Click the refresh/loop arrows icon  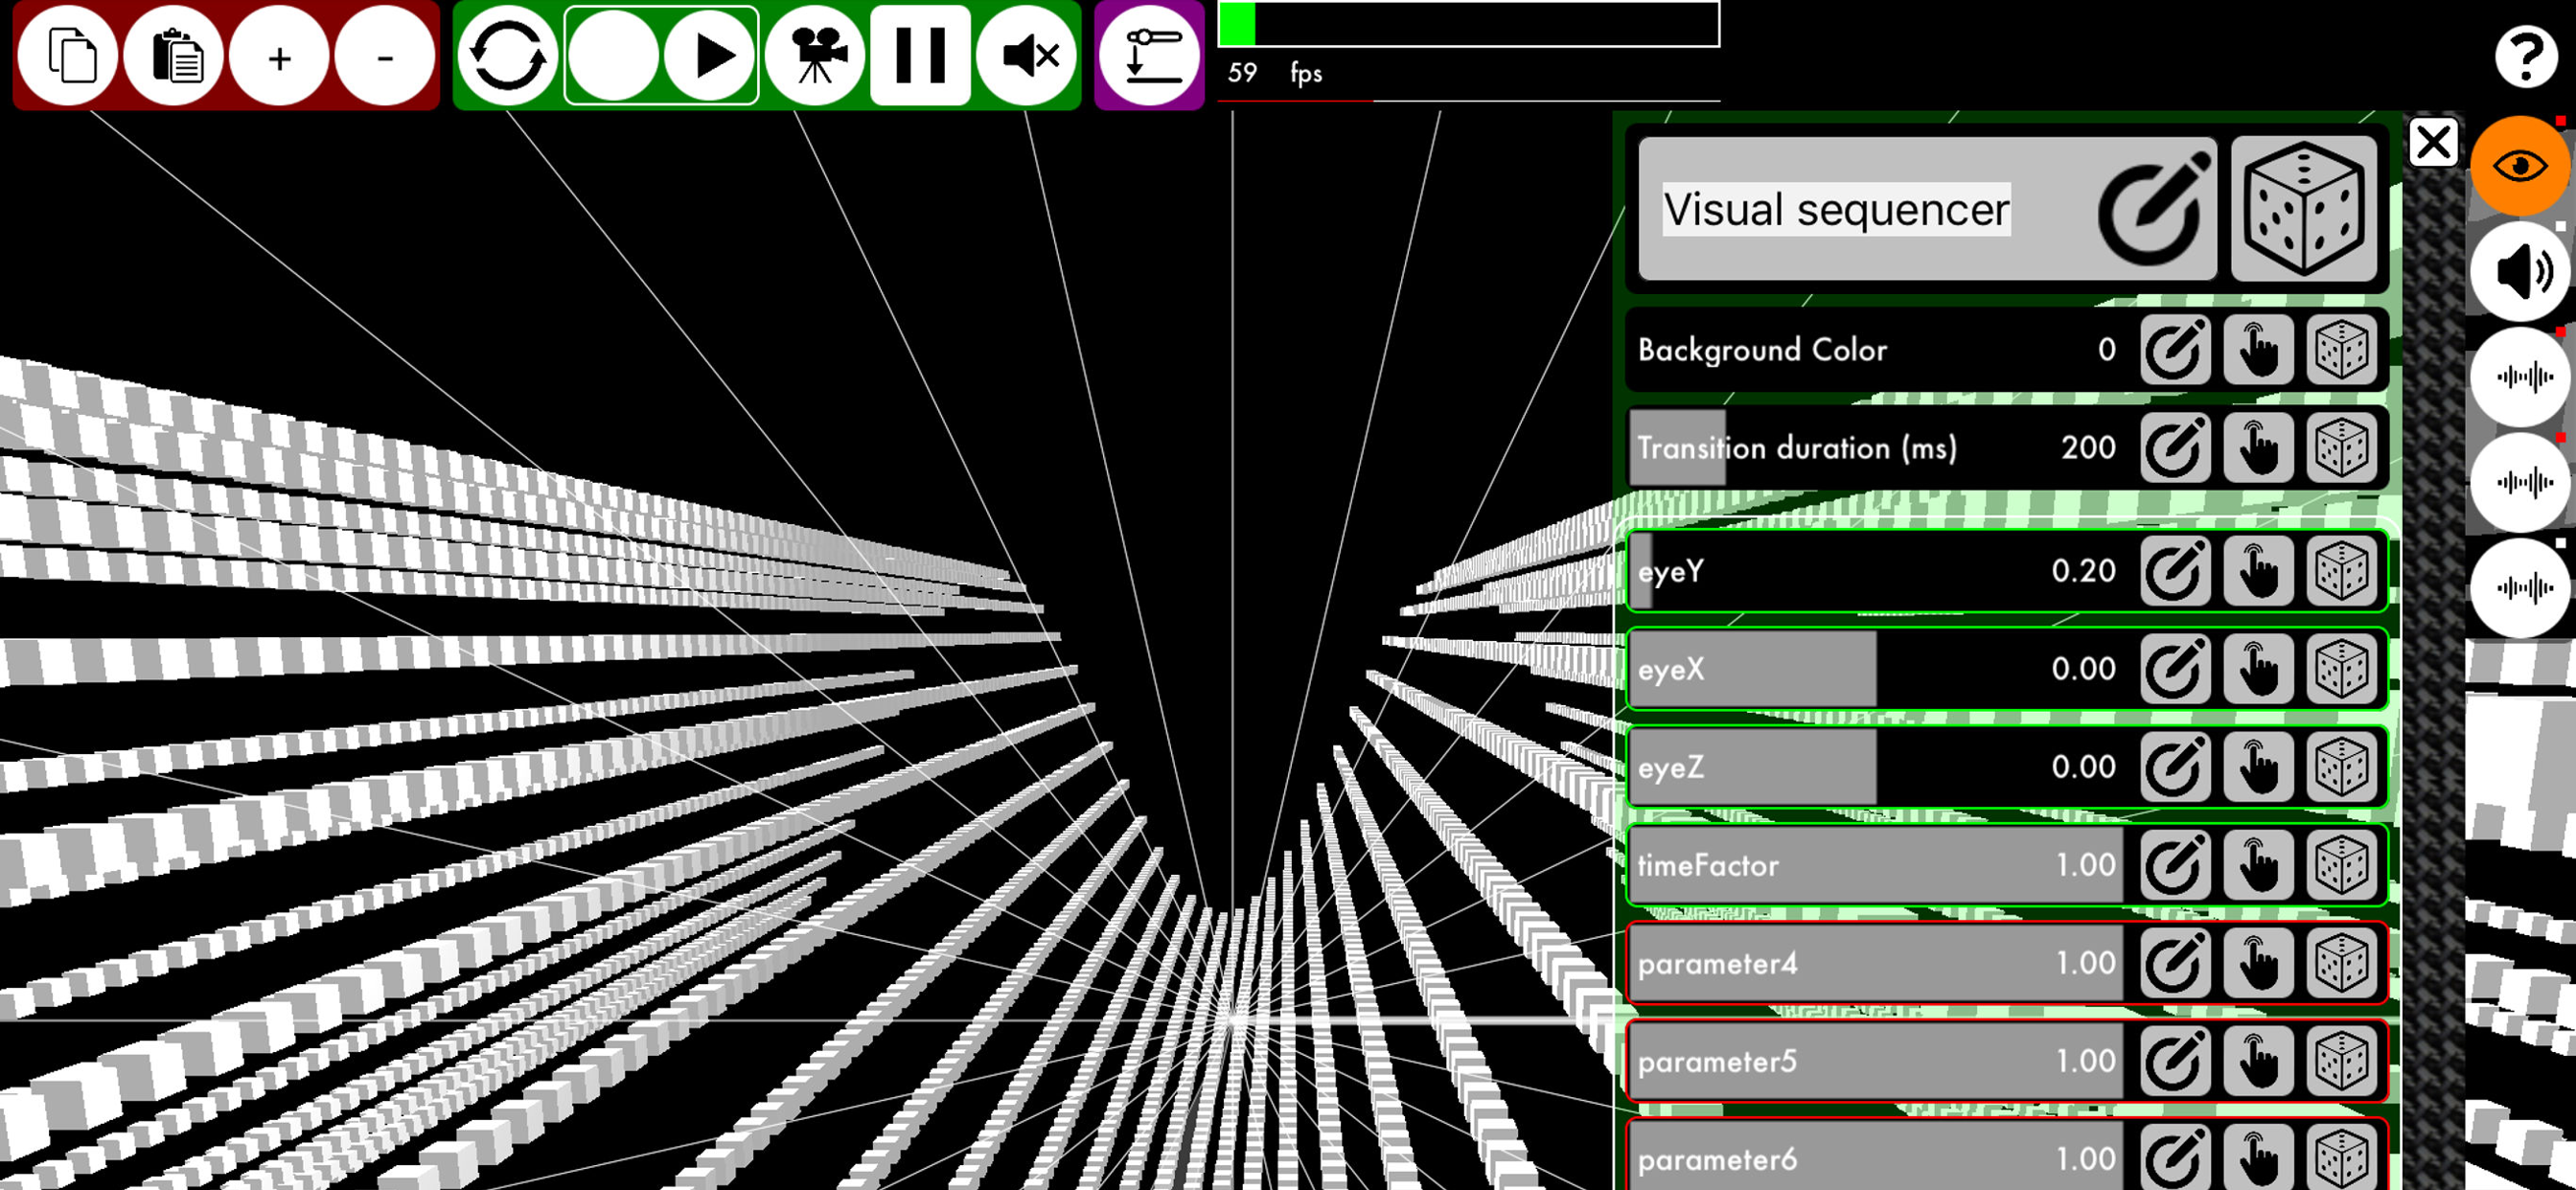[507, 56]
